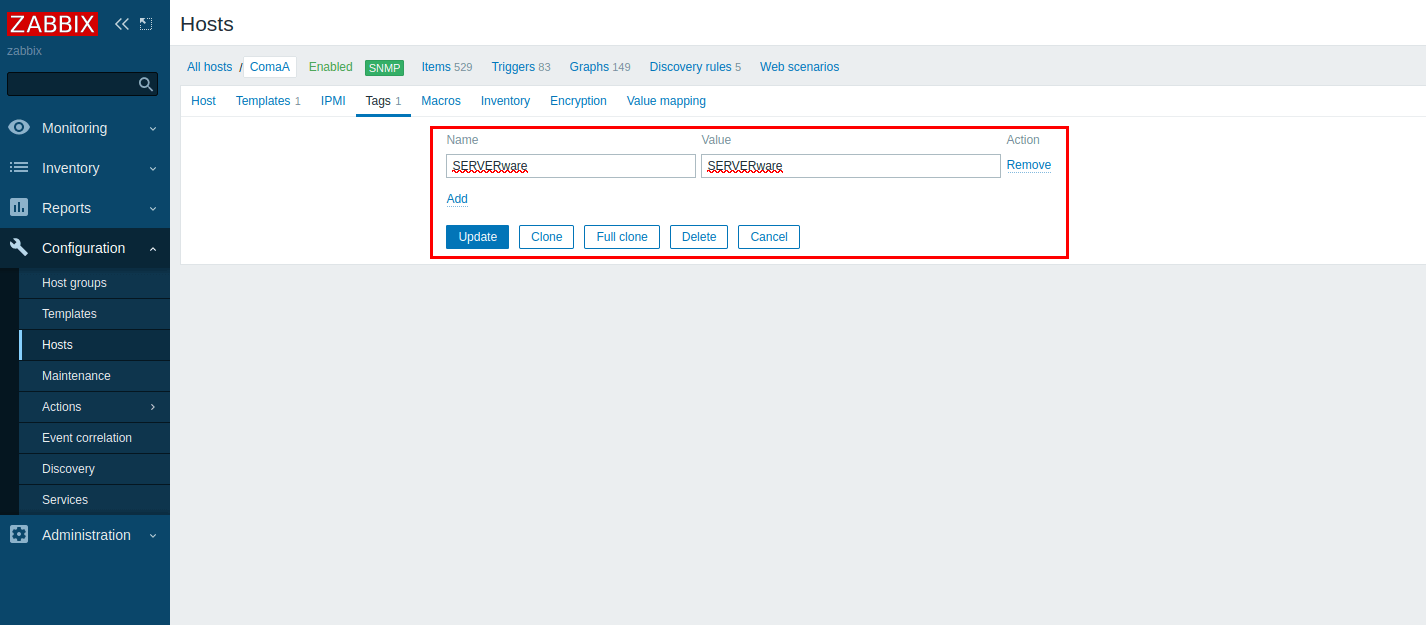Select the Monitoring eye icon
Viewport: 1426px width, 625px height.
pos(17,128)
